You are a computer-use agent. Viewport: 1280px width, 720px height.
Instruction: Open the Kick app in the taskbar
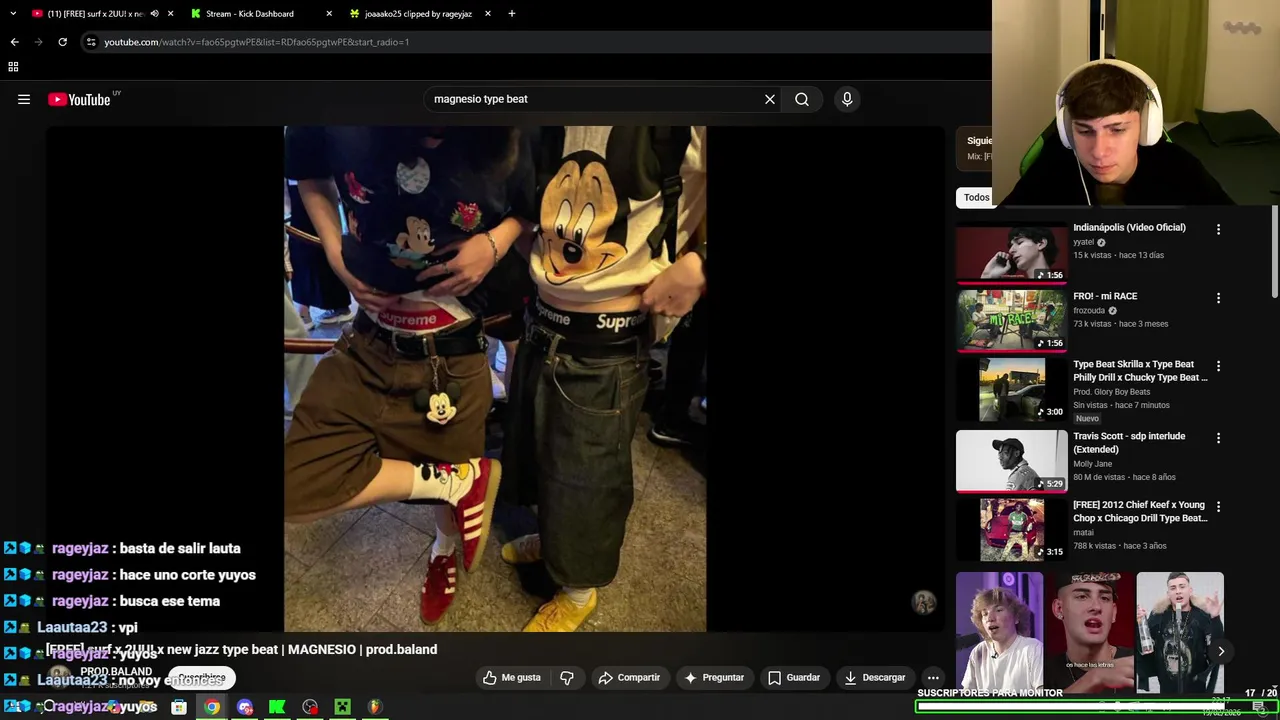(277, 707)
